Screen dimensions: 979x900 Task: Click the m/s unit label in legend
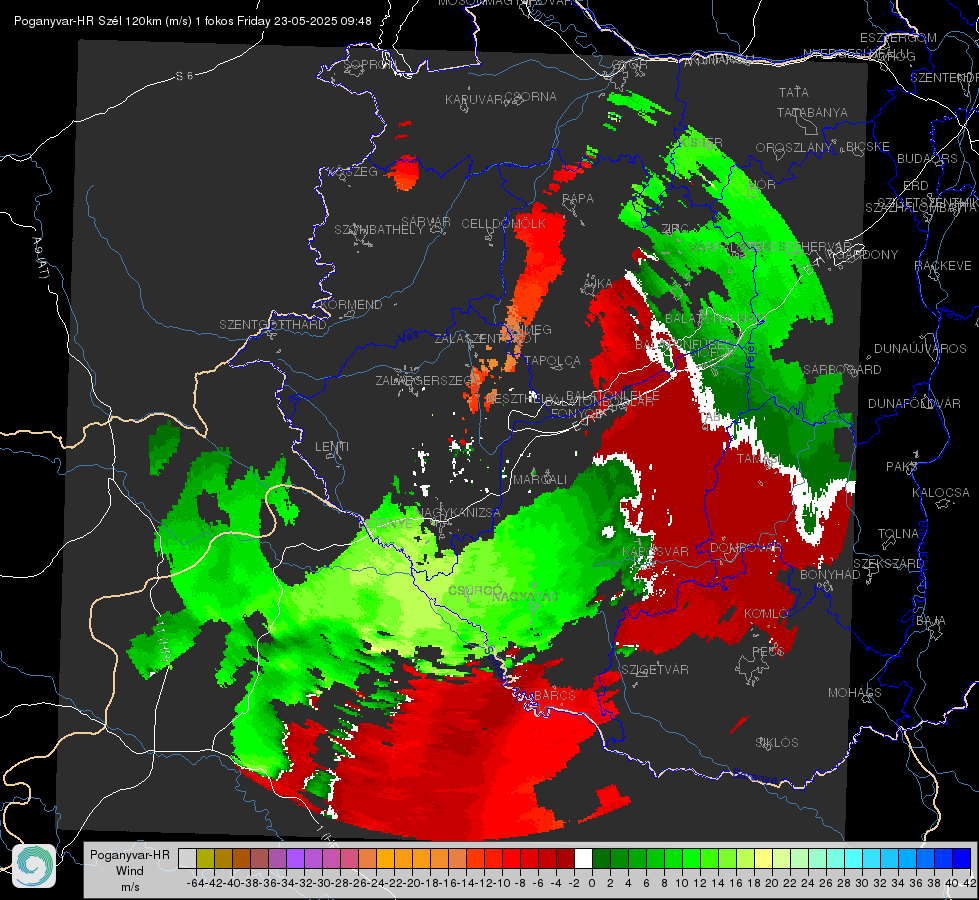tap(130, 887)
